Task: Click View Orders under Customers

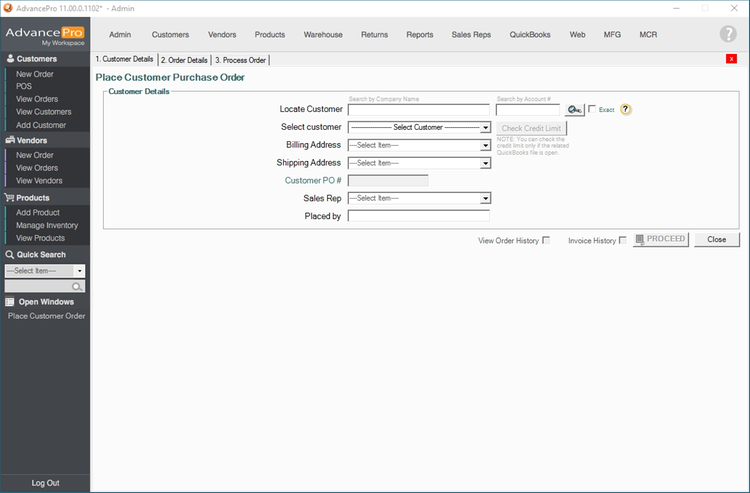Action: click(37, 99)
